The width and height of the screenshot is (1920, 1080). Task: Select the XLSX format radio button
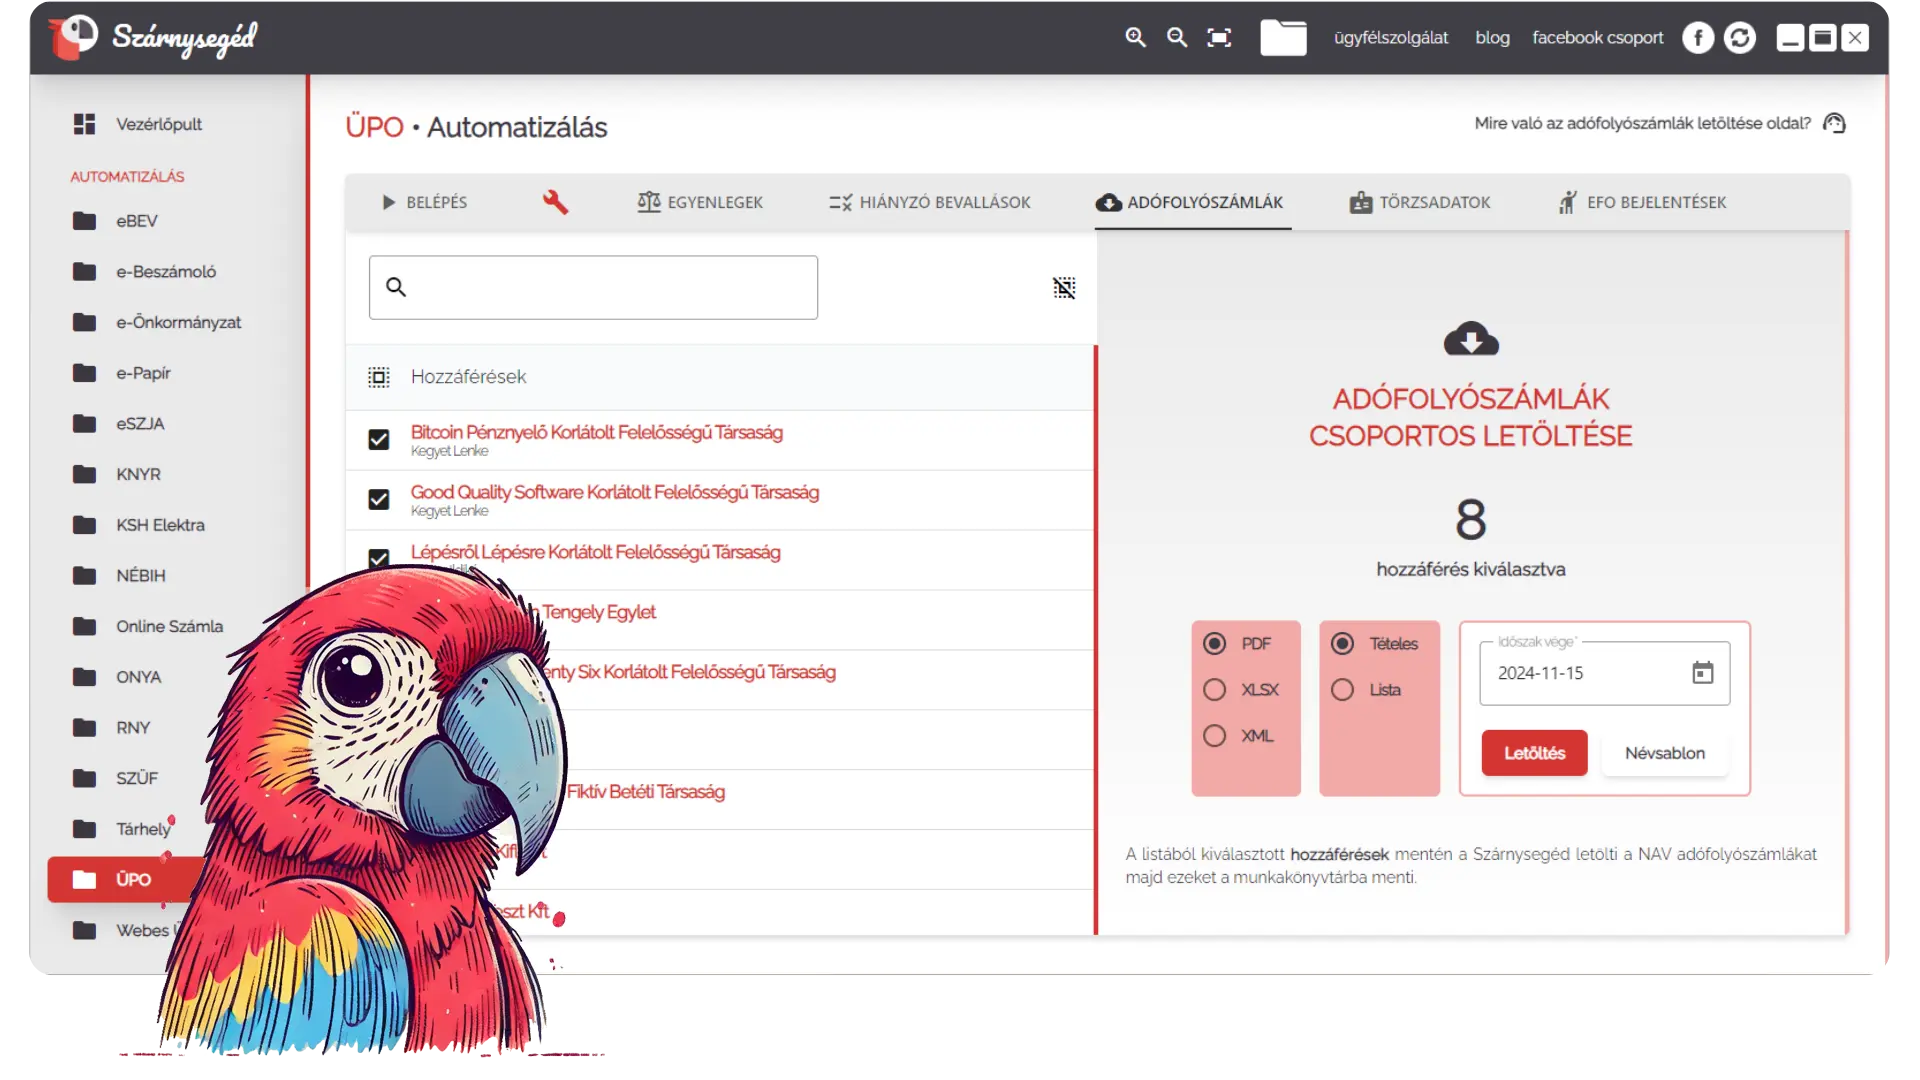[x=1215, y=690]
